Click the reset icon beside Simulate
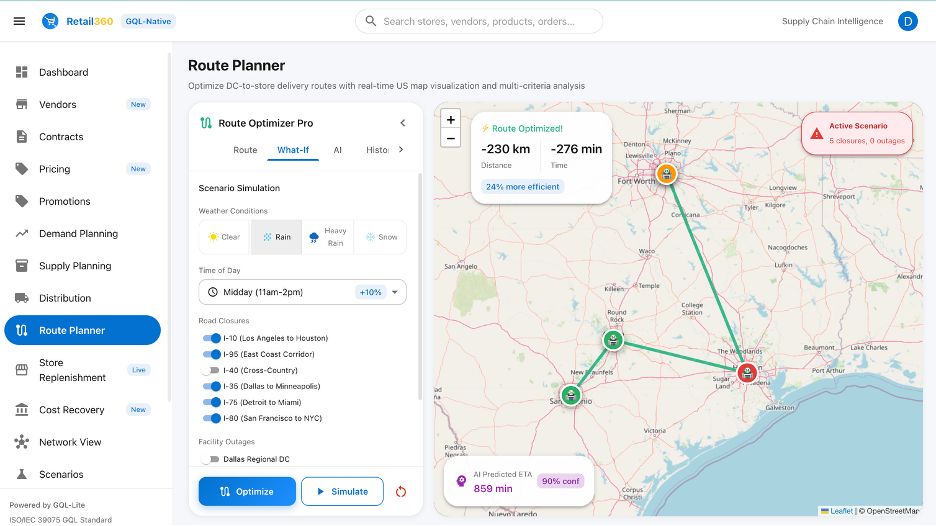 [x=402, y=491]
